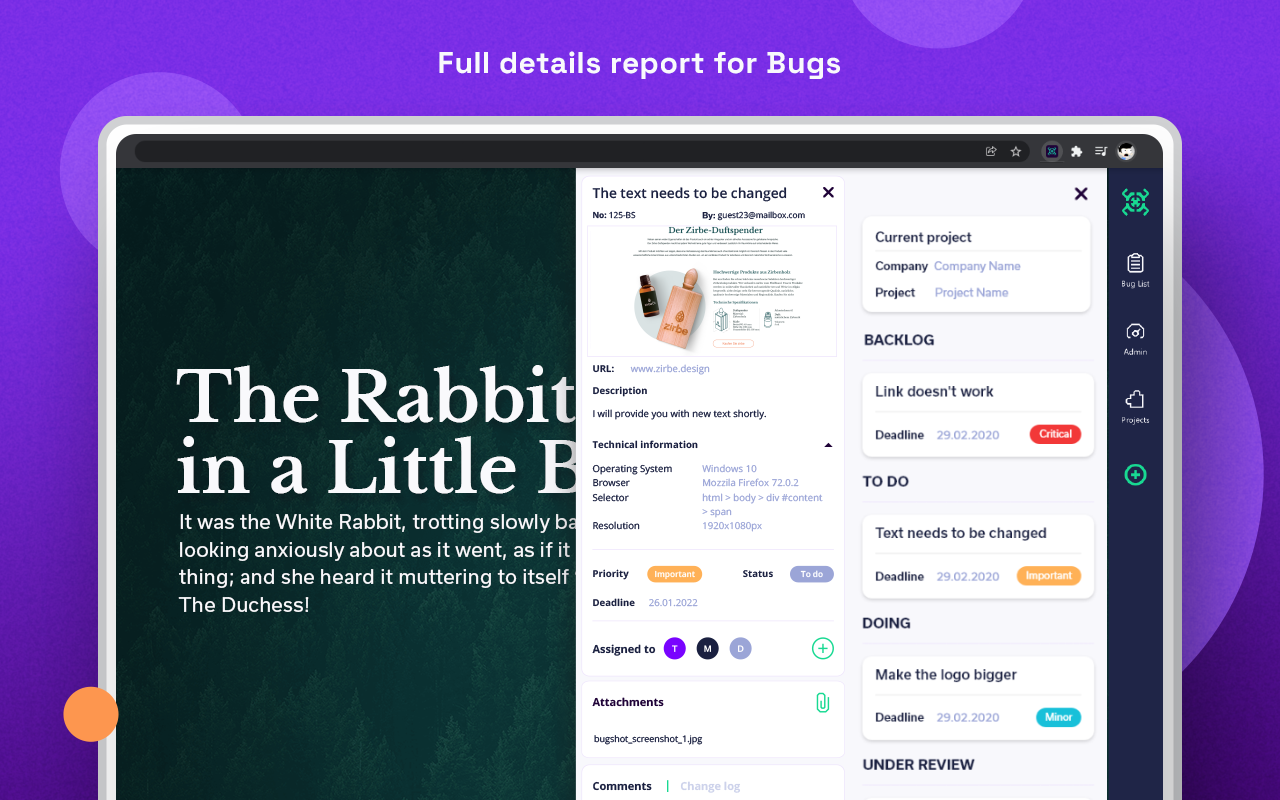The image size is (1280, 800).
Task: Open the Link doesn't work bug card
Action: 978,414
